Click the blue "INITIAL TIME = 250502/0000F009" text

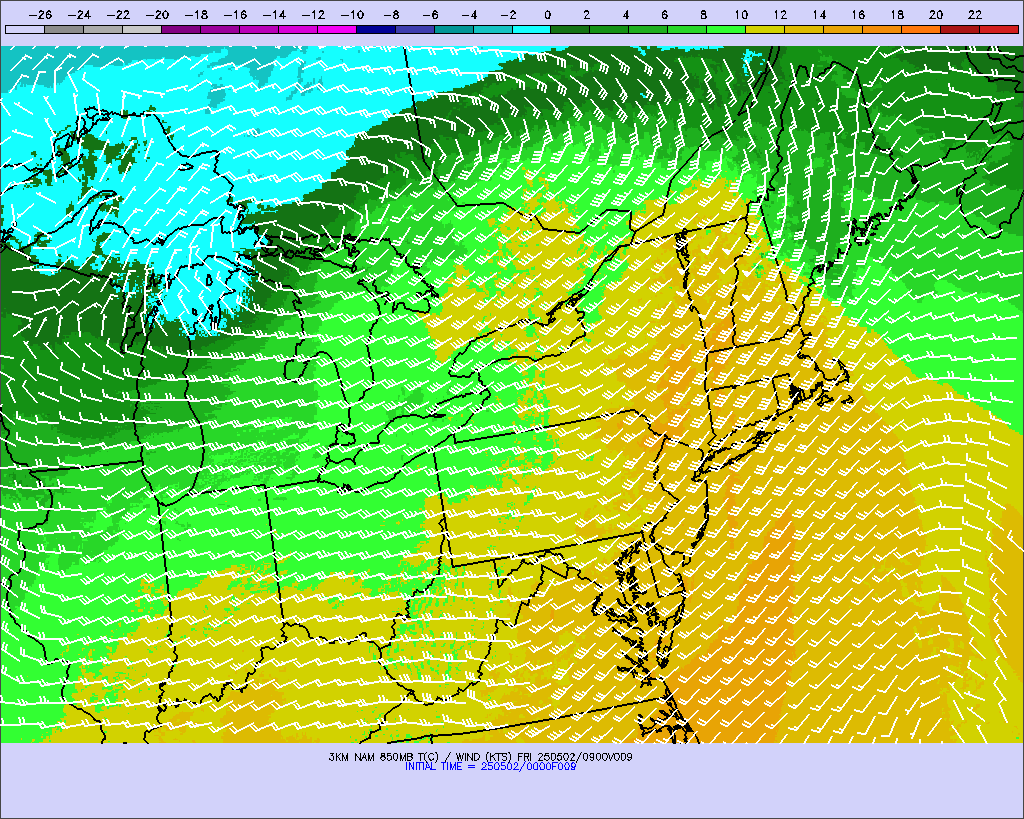point(490,767)
